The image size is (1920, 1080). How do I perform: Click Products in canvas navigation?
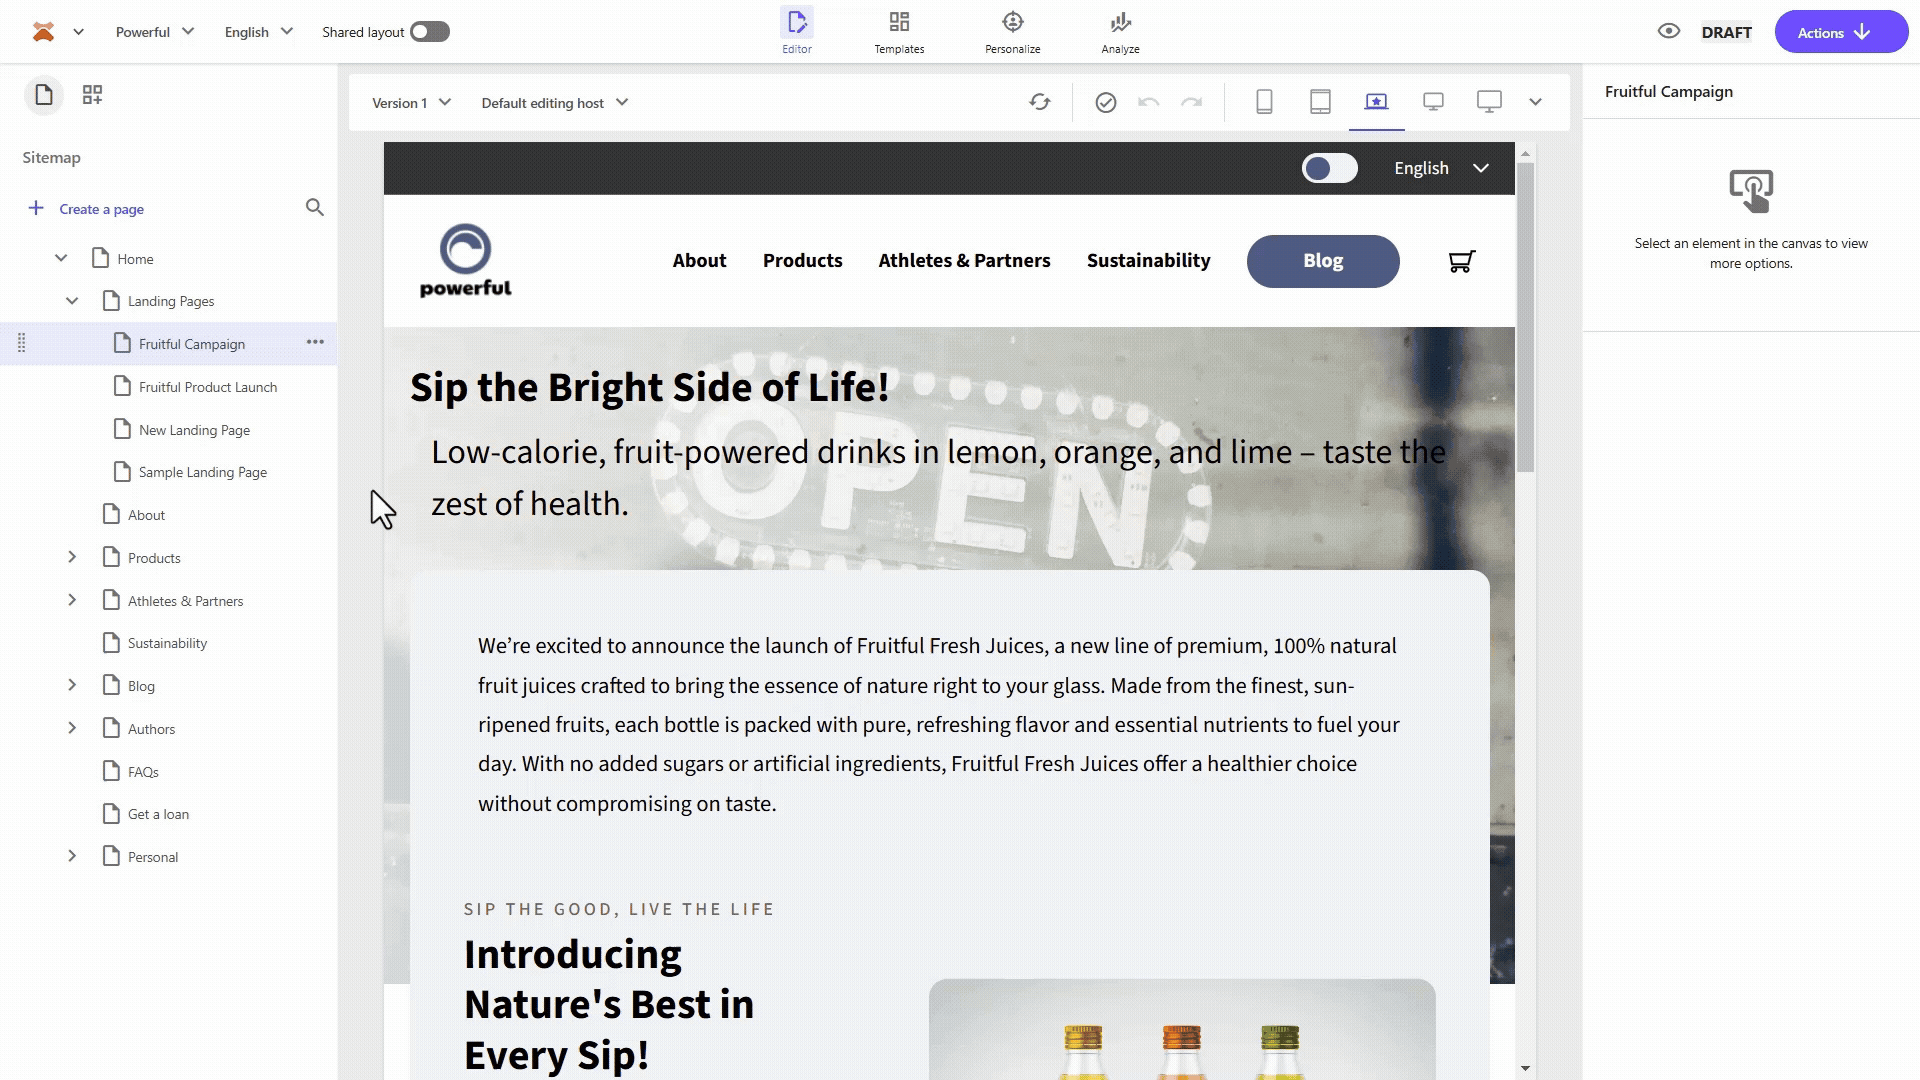coord(803,261)
